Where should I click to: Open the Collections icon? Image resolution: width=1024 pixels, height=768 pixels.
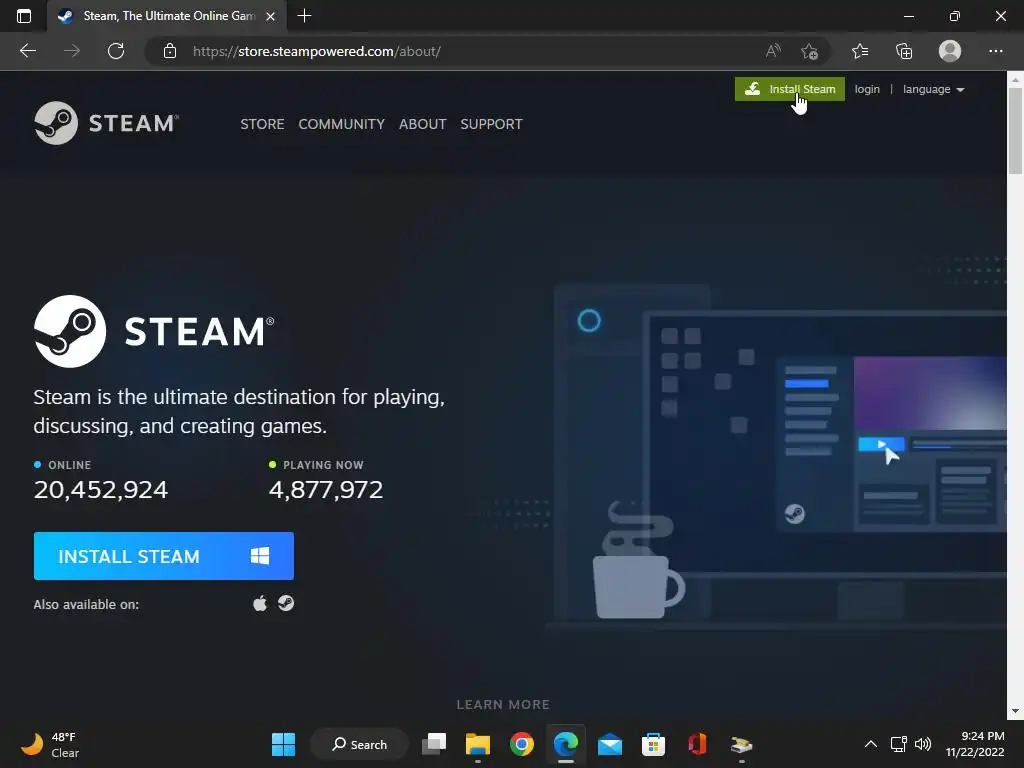[904, 51]
